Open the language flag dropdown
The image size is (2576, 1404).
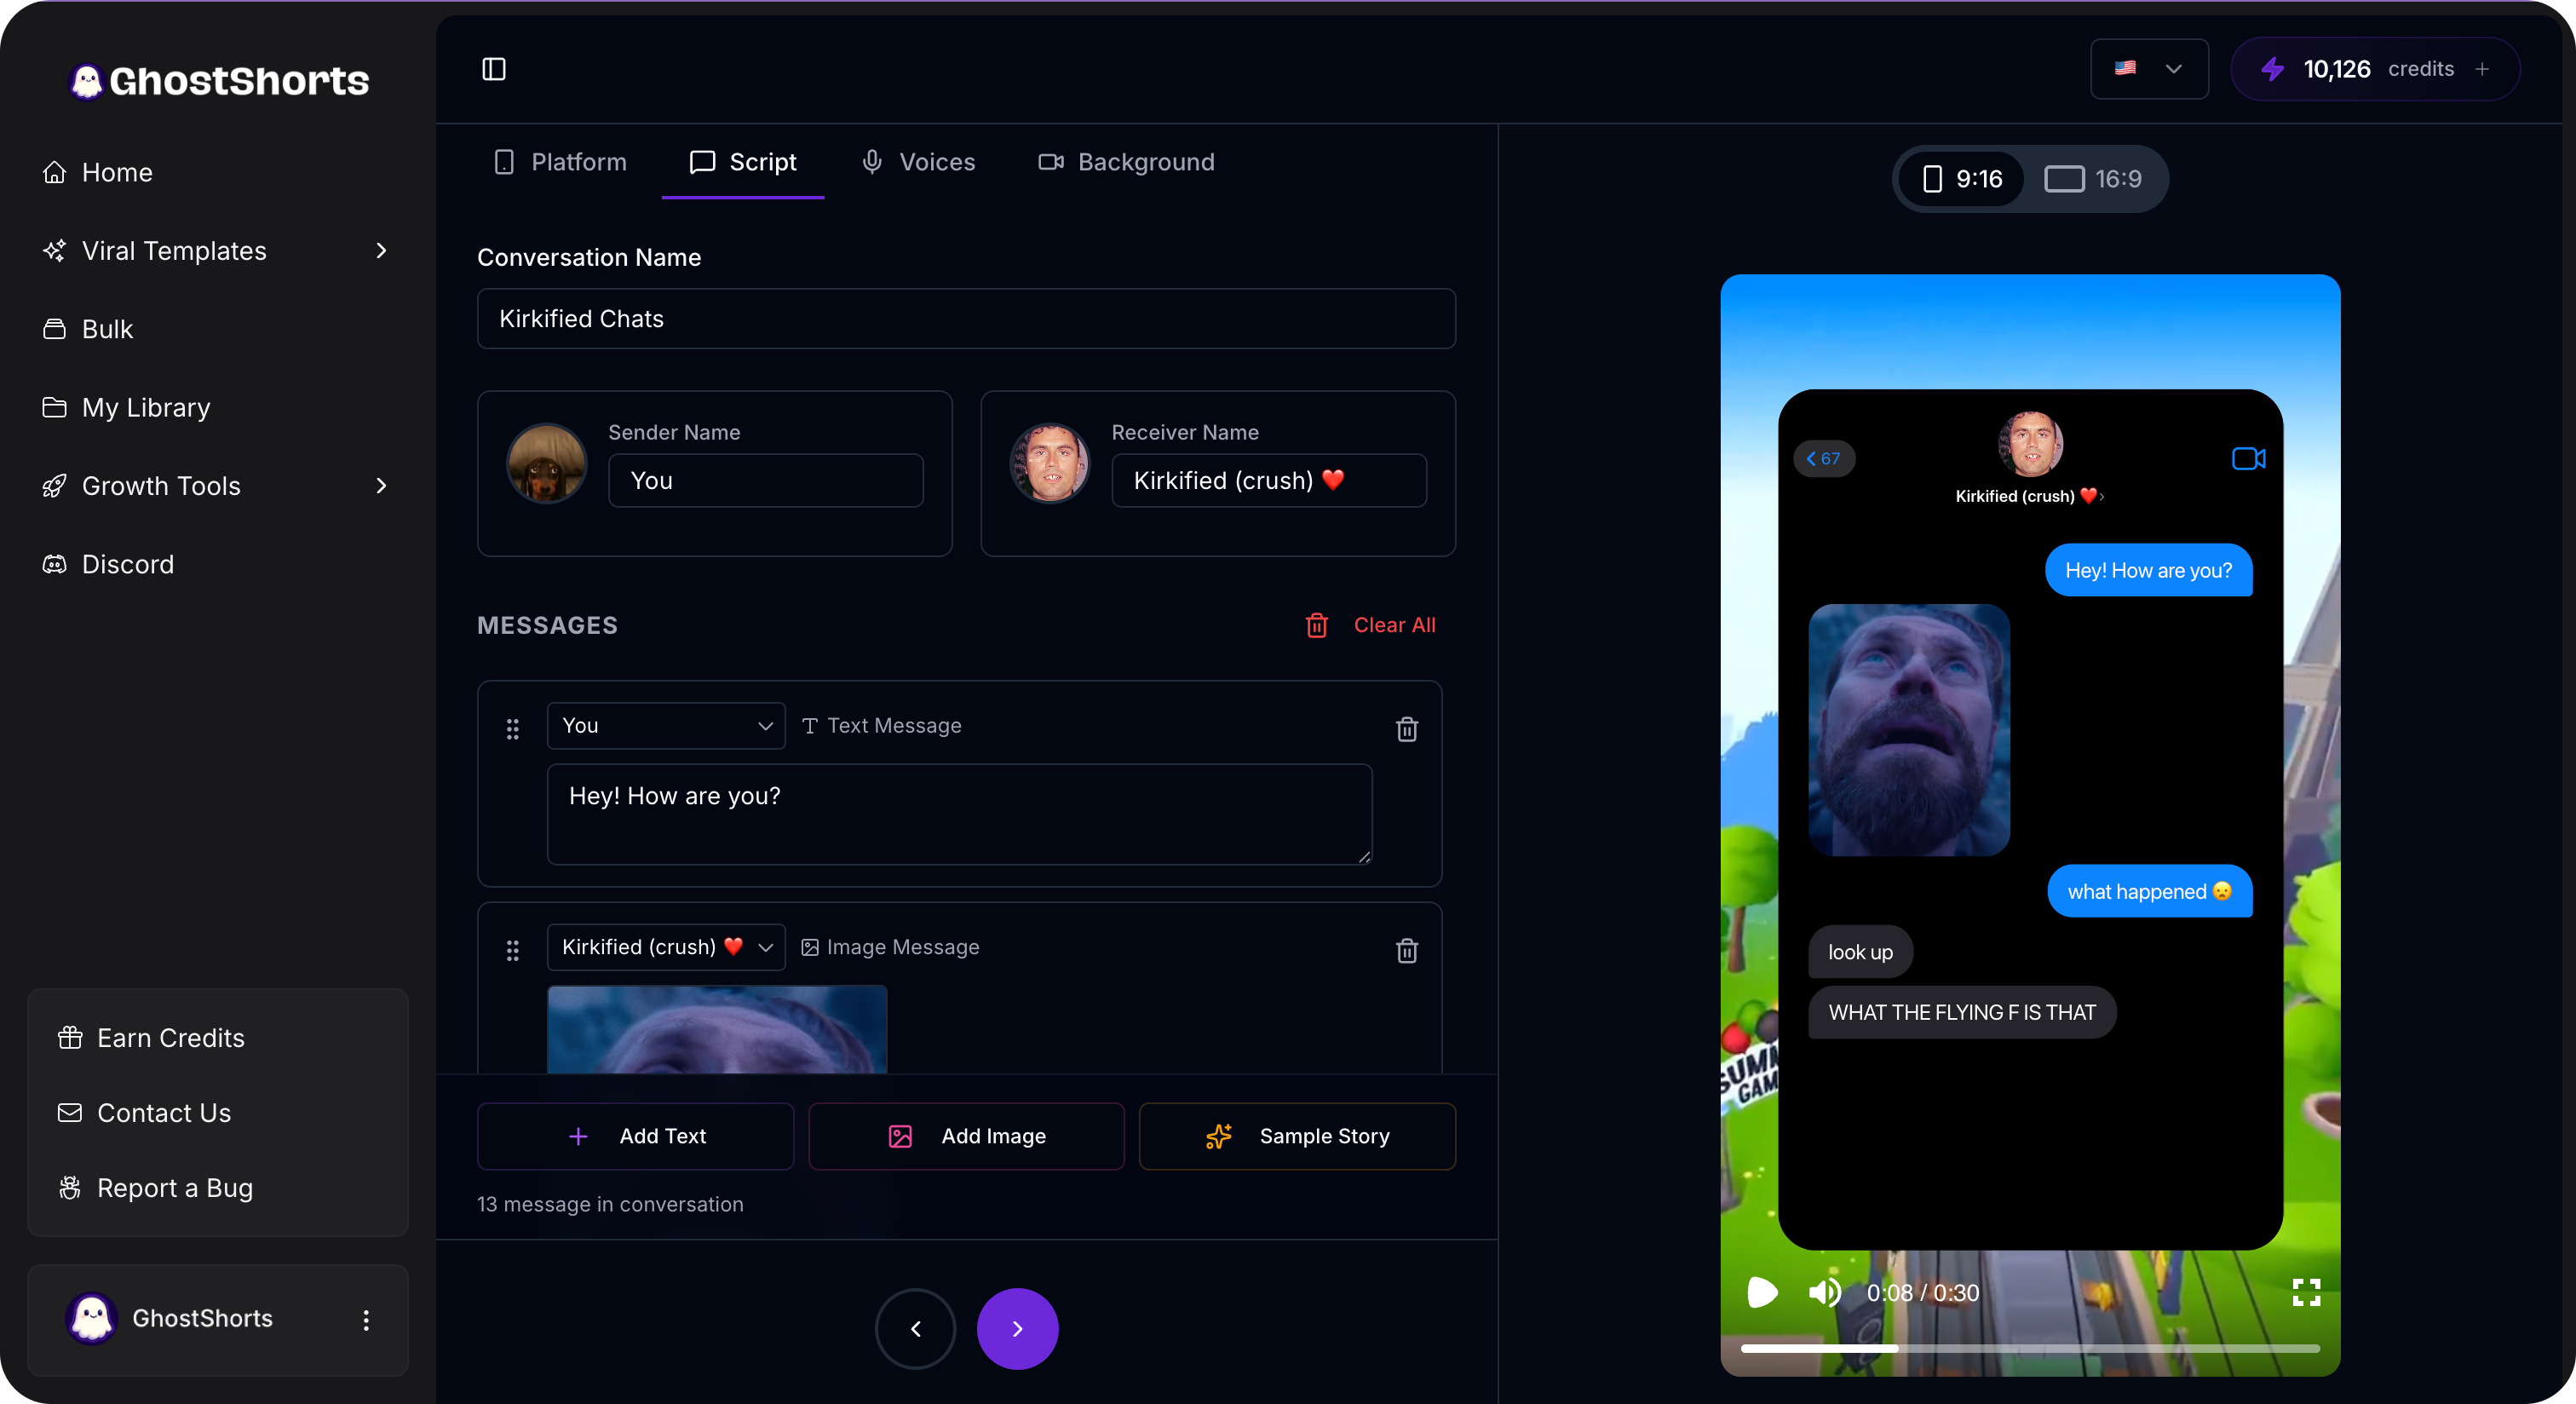(x=2149, y=69)
